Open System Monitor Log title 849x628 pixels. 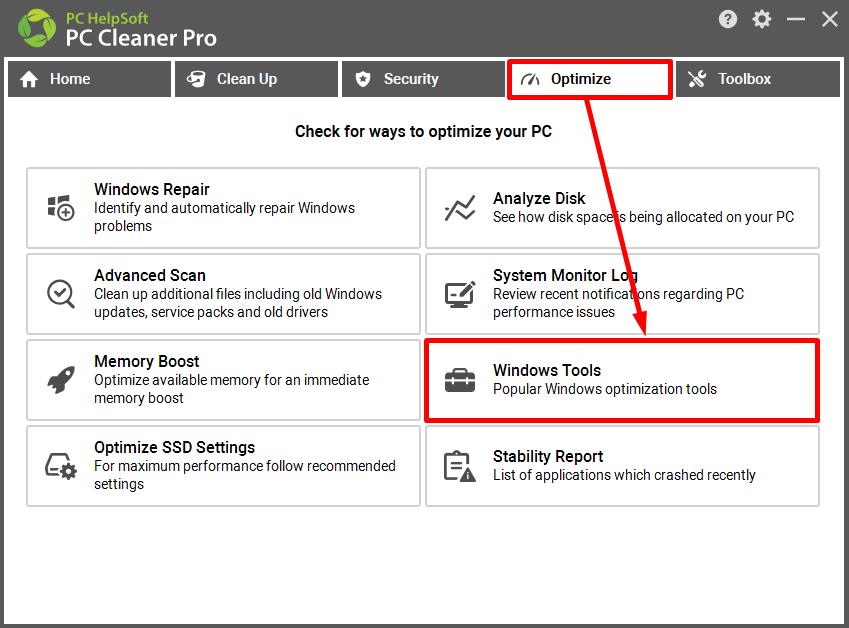tap(565, 276)
